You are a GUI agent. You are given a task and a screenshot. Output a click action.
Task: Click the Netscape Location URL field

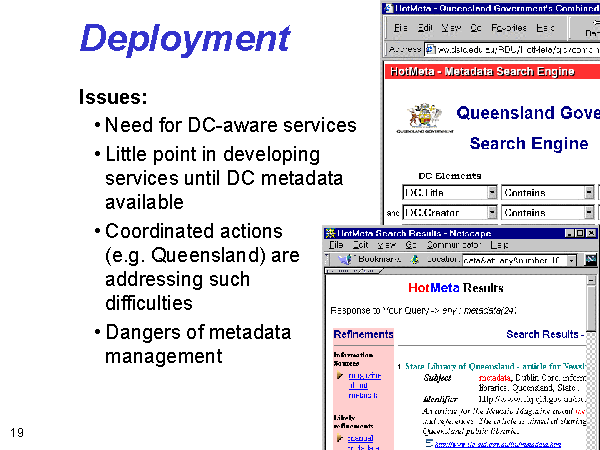[515, 260]
